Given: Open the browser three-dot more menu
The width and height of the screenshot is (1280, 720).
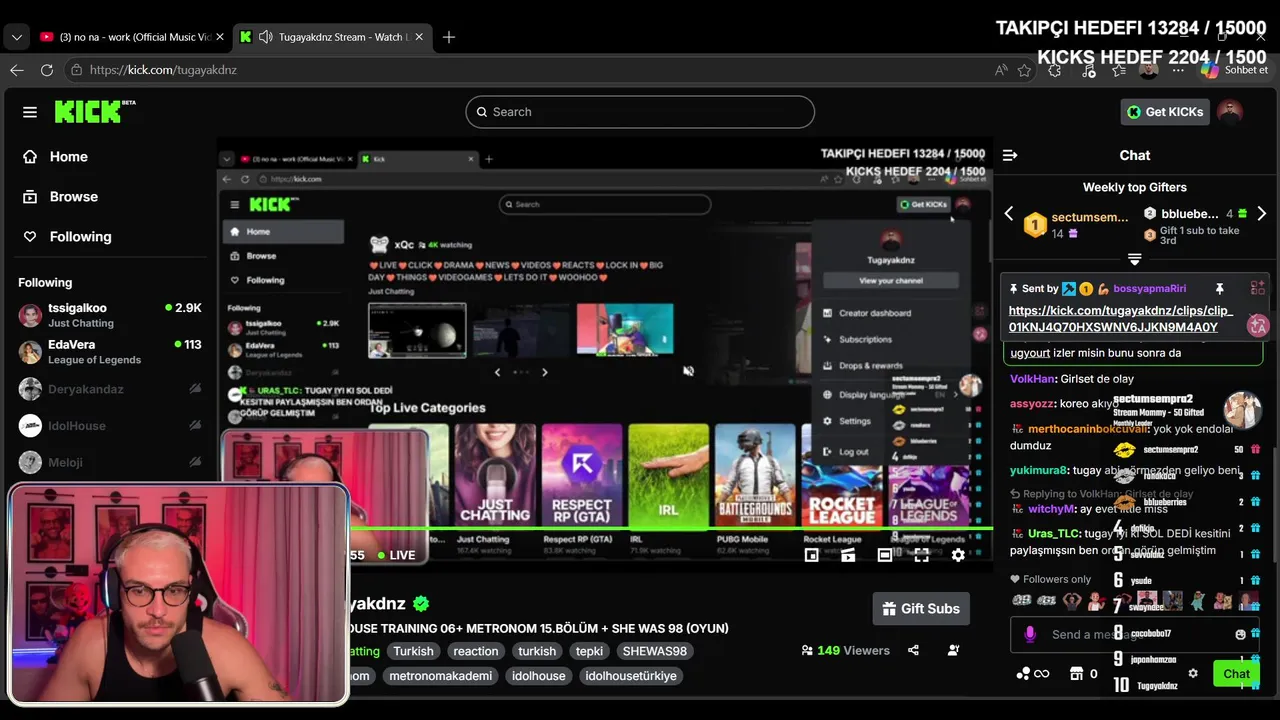Looking at the screenshot, I should point(1180,70).
